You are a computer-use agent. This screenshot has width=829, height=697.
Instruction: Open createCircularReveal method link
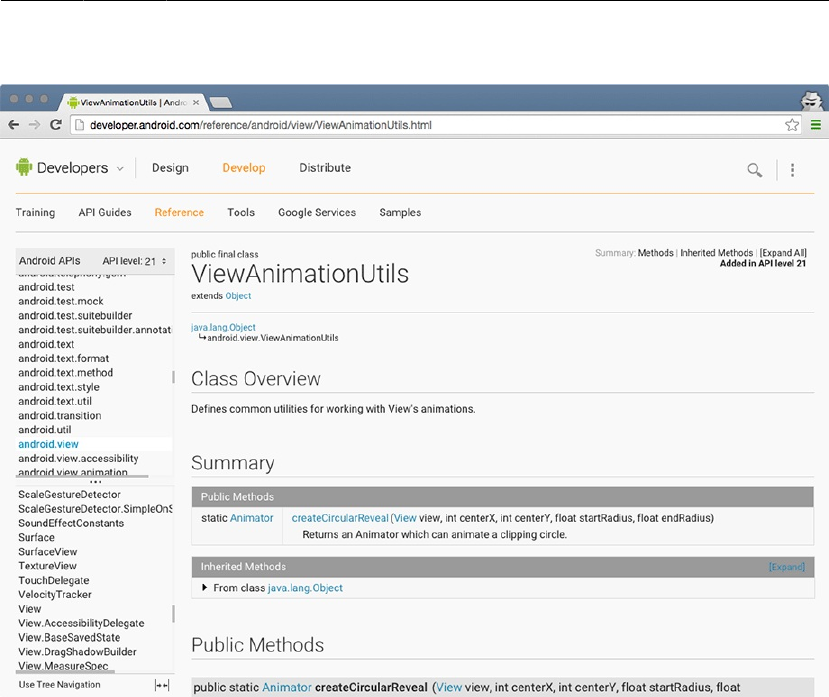tap(340, 518)
